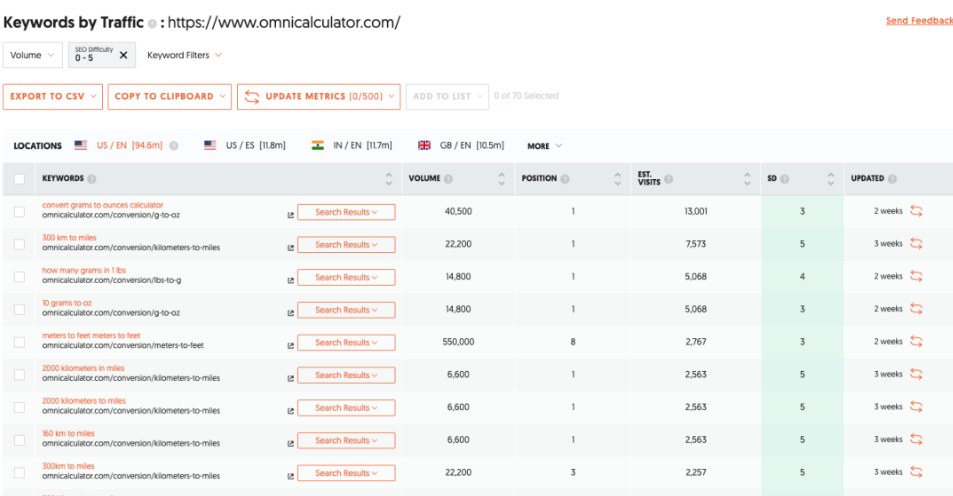The width and height of the screenshot is (953, 496).
Task: Open external link icon for '2000 kilometers to miles'
Action: tap(291, 411)
